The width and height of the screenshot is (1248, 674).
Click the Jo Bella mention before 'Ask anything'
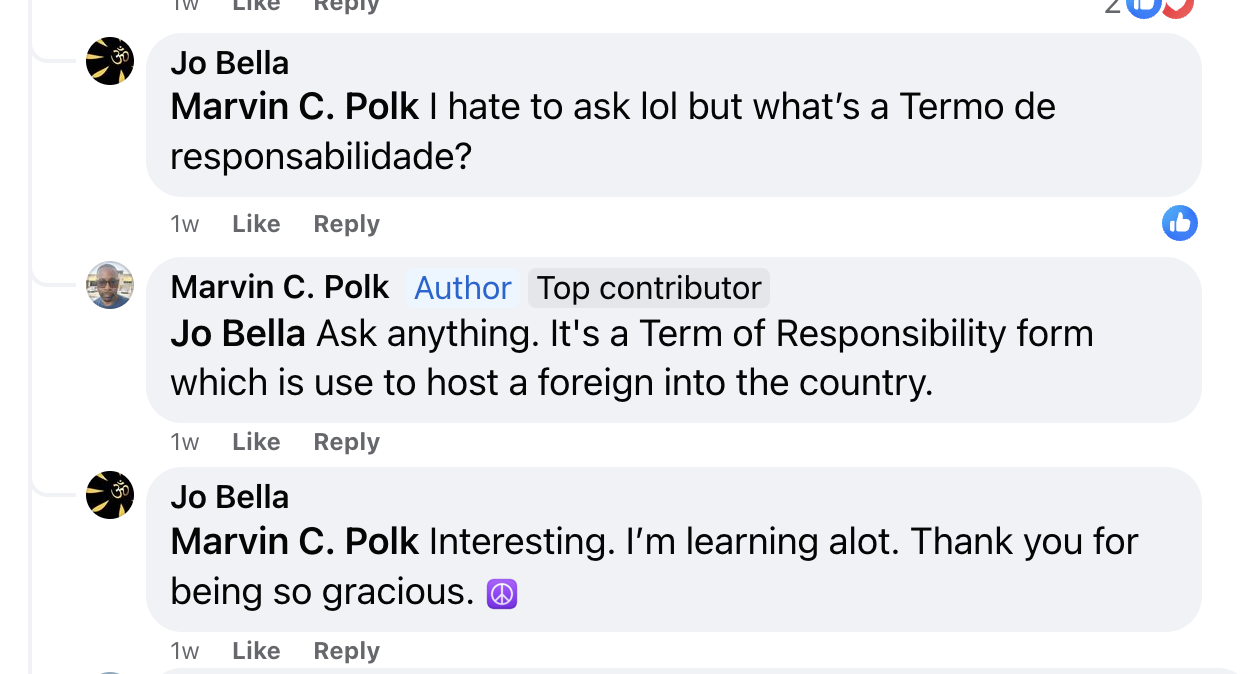238,333
